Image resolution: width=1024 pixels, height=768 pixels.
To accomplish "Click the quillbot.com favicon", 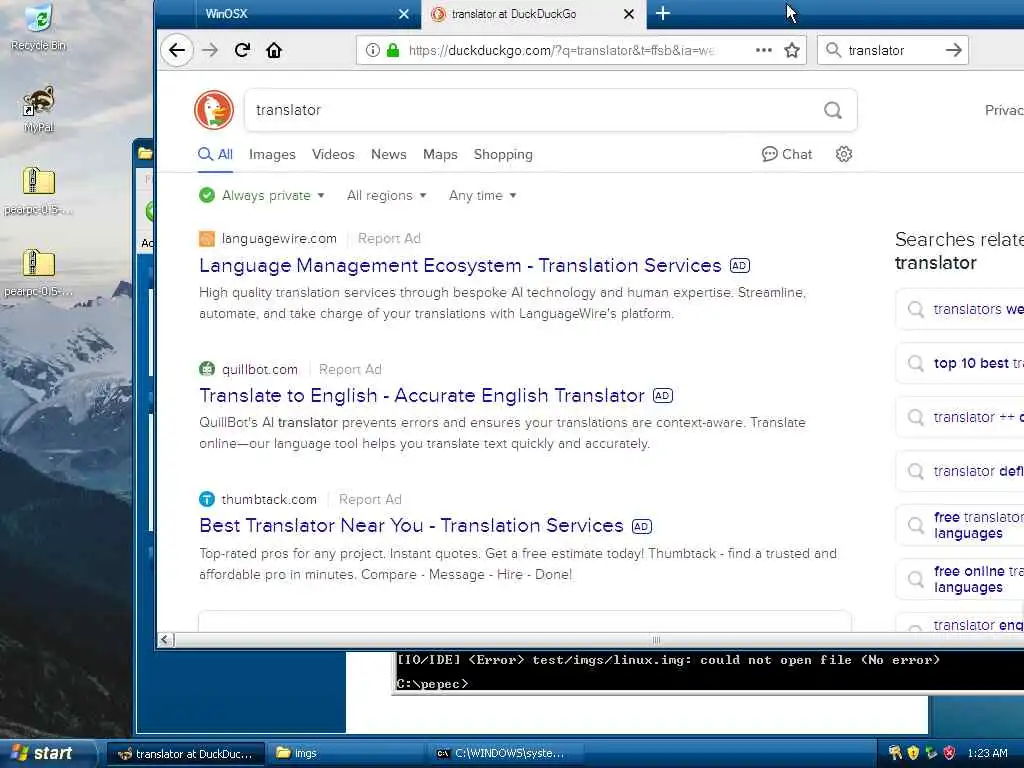I will tap(206, 369).
